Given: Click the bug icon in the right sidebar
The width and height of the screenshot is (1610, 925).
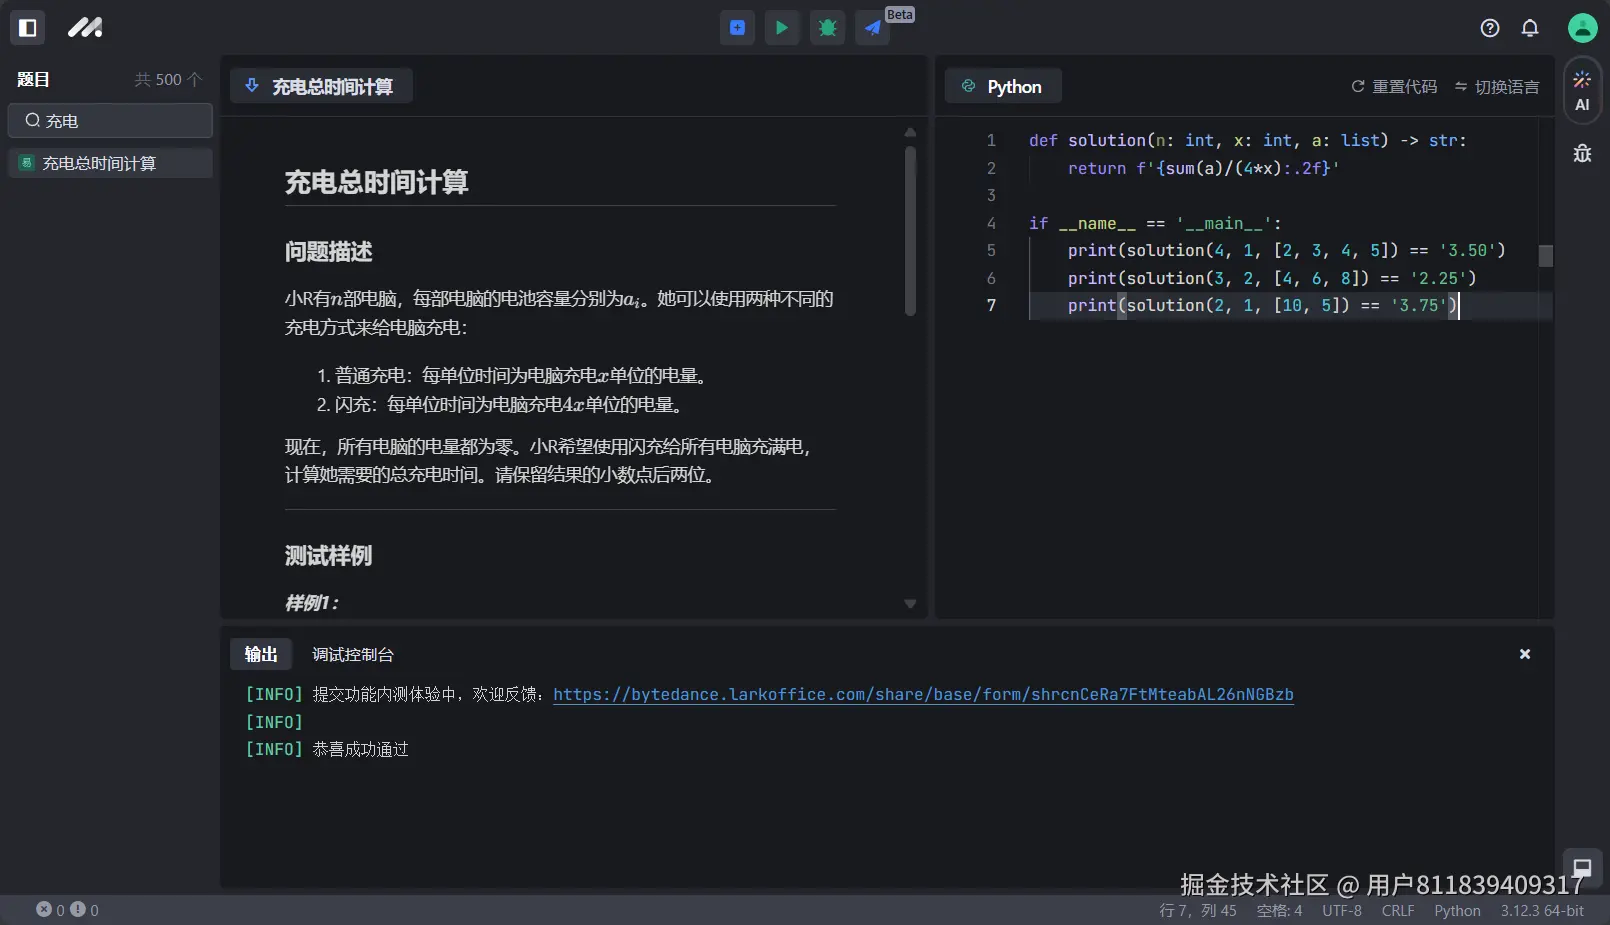Looking at the screenshot, I should coord(1582,153).
